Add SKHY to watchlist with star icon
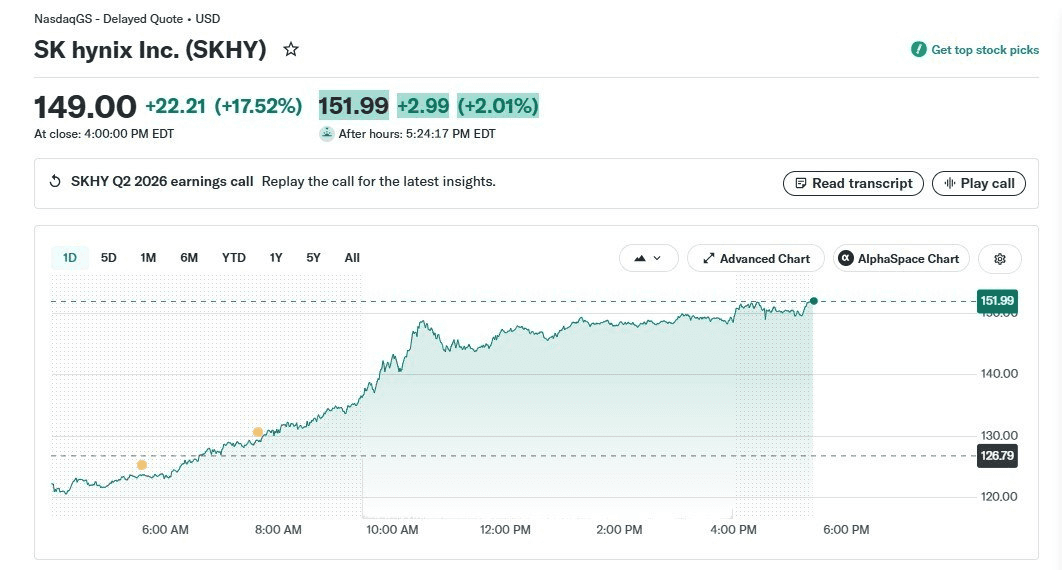1062x570 pixels. point(291,49)
